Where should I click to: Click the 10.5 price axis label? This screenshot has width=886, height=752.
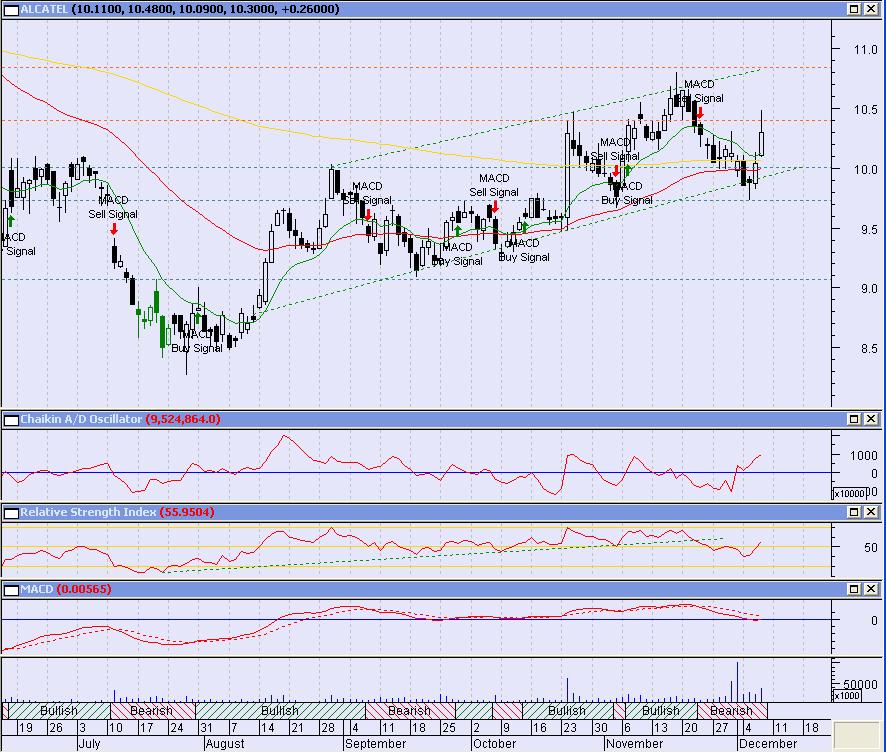click(x=865, y=110)
